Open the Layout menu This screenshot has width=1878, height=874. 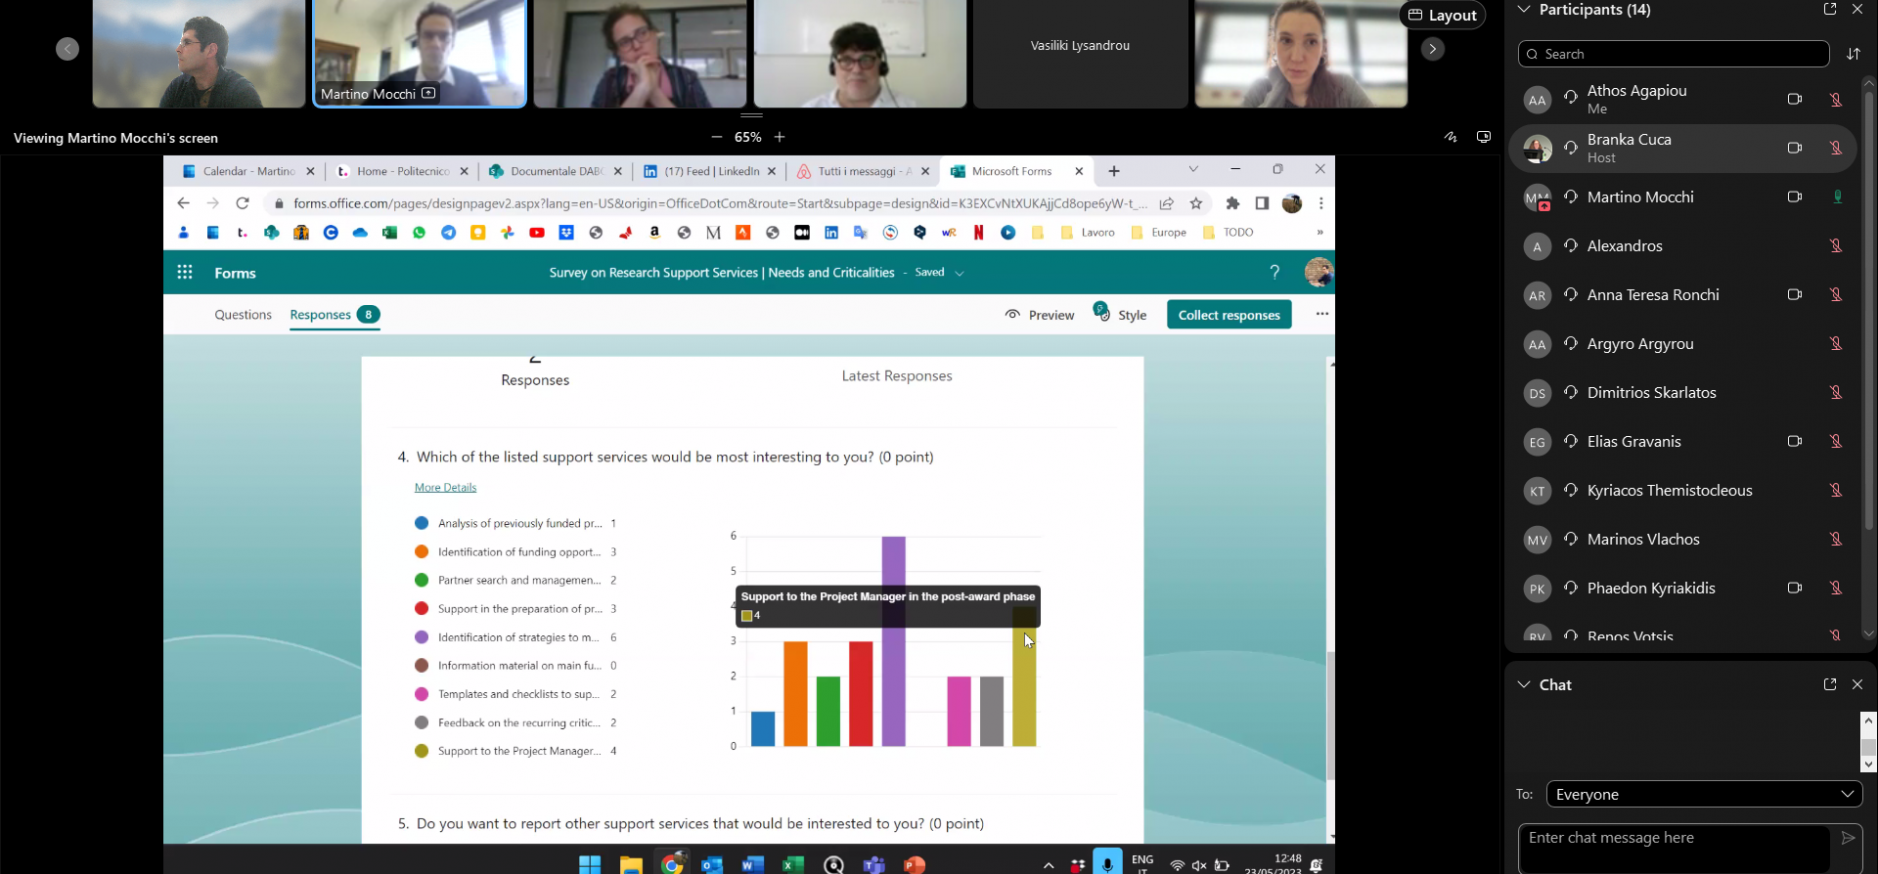(1442, 15)
